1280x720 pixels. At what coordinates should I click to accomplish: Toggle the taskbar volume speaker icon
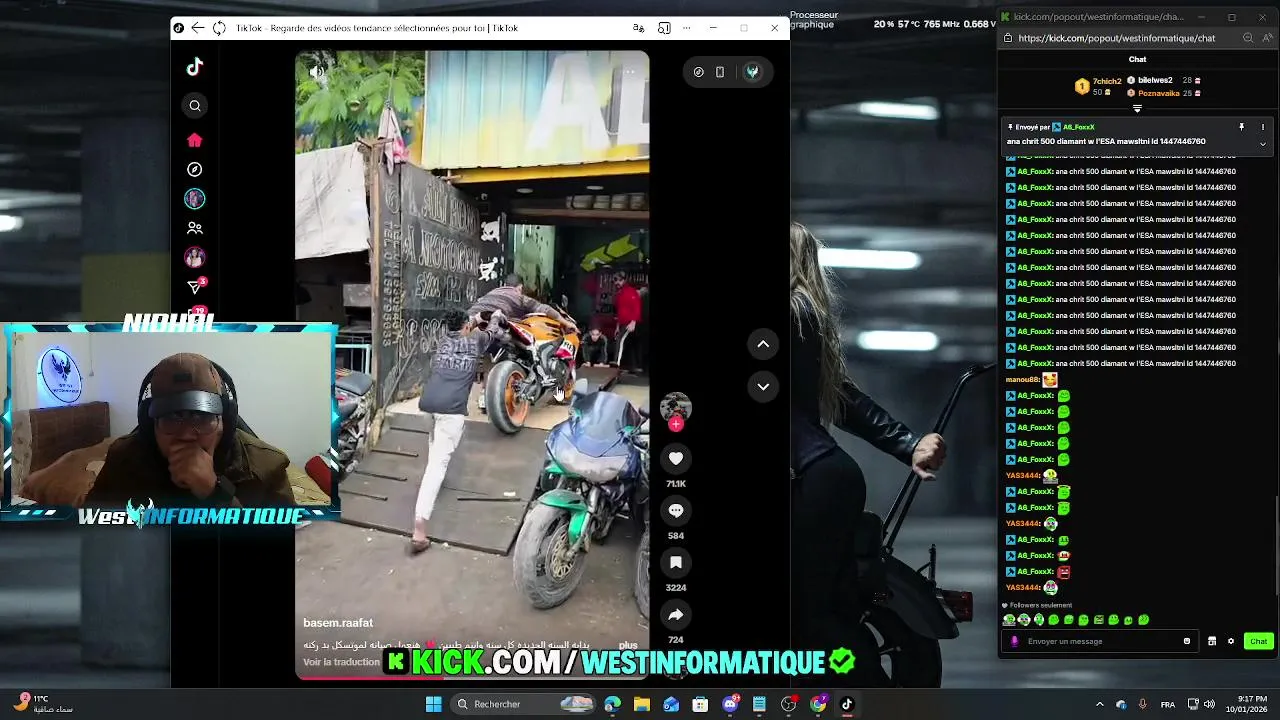tap(1209, 704)
